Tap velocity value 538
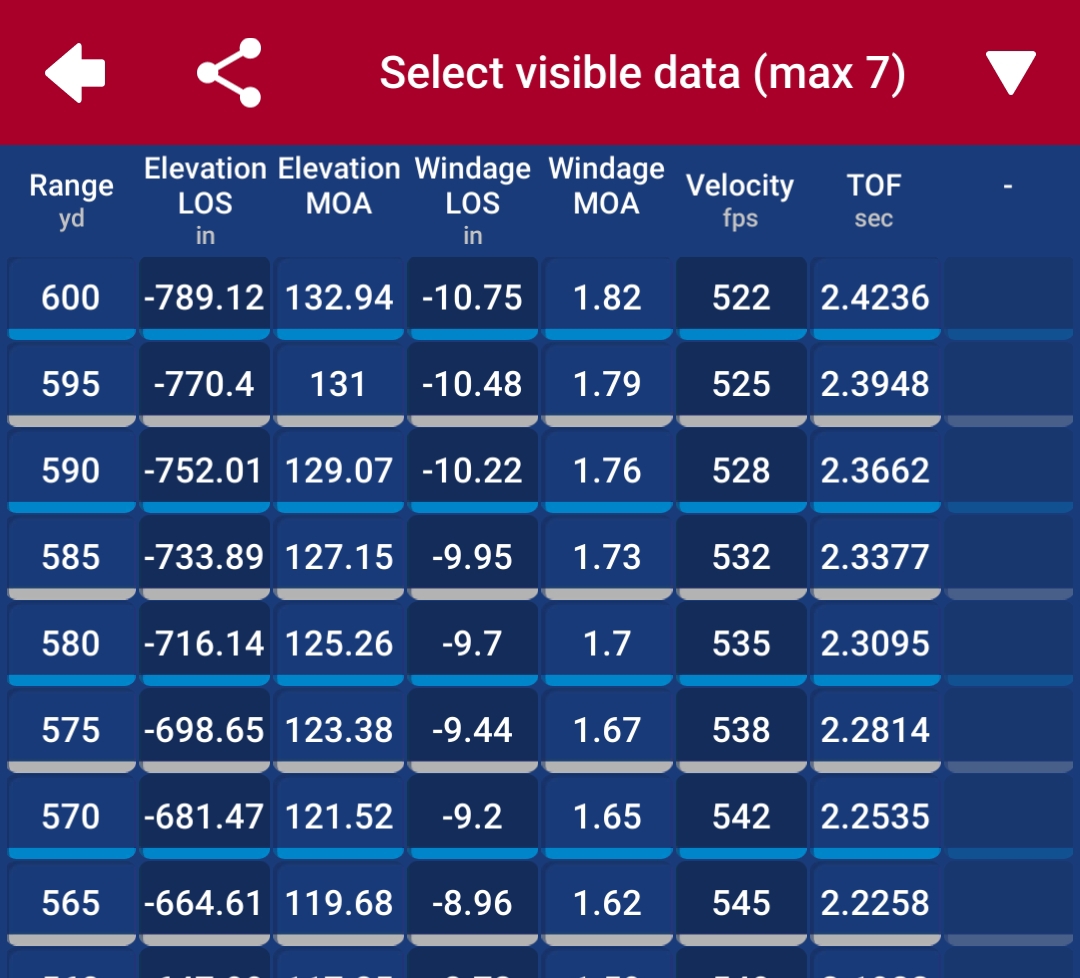Viewport: 1080px width, 978px height. pos(740,730)
